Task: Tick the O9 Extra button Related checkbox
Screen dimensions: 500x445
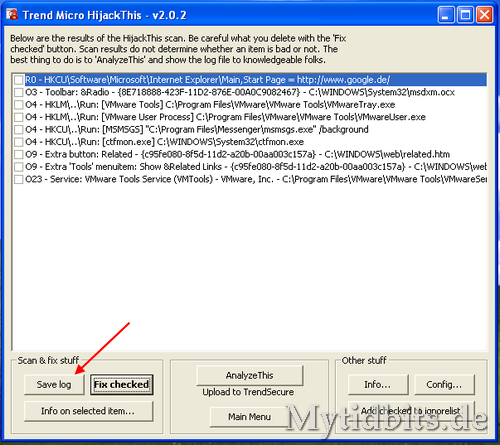Action: pos(19,155)
